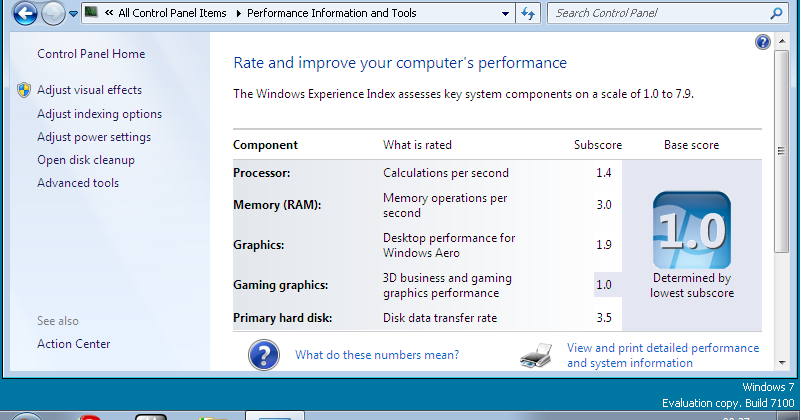
Task: Click the Windows Experience Index description text
Action: coord(463,94)
